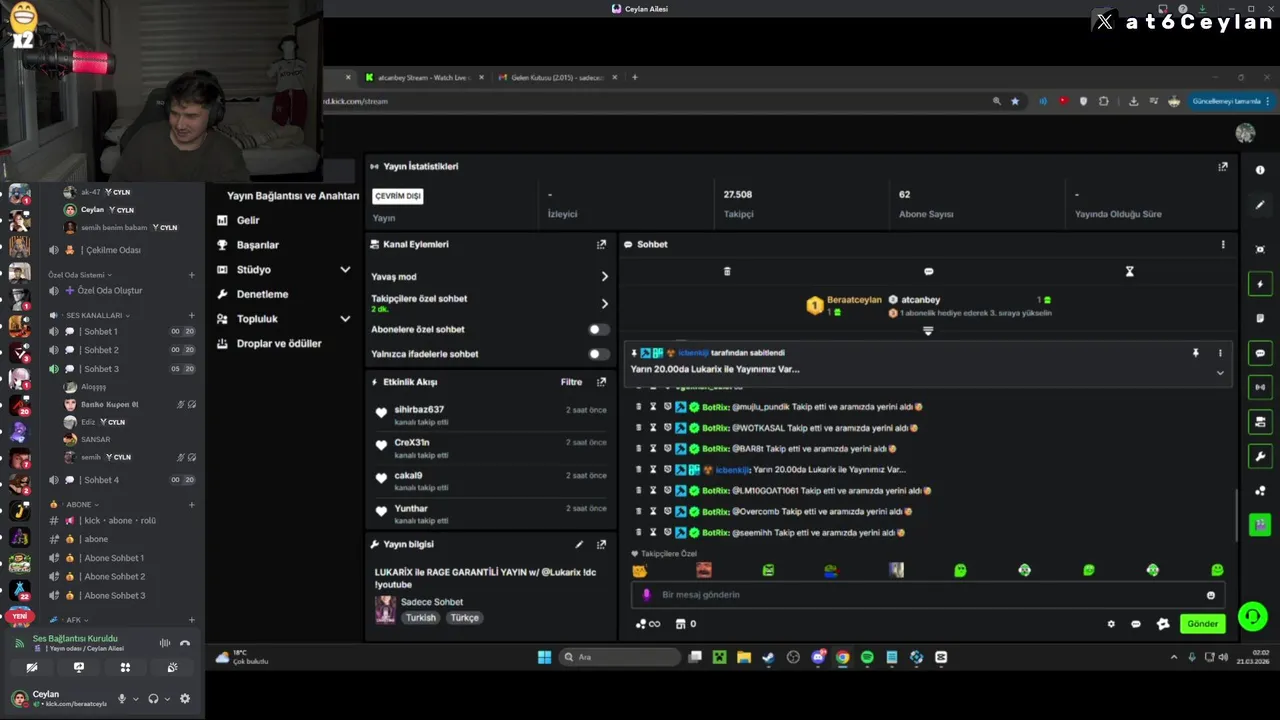
Task: Click the wrench icon in right sidebar
Action: point(1260,457)
